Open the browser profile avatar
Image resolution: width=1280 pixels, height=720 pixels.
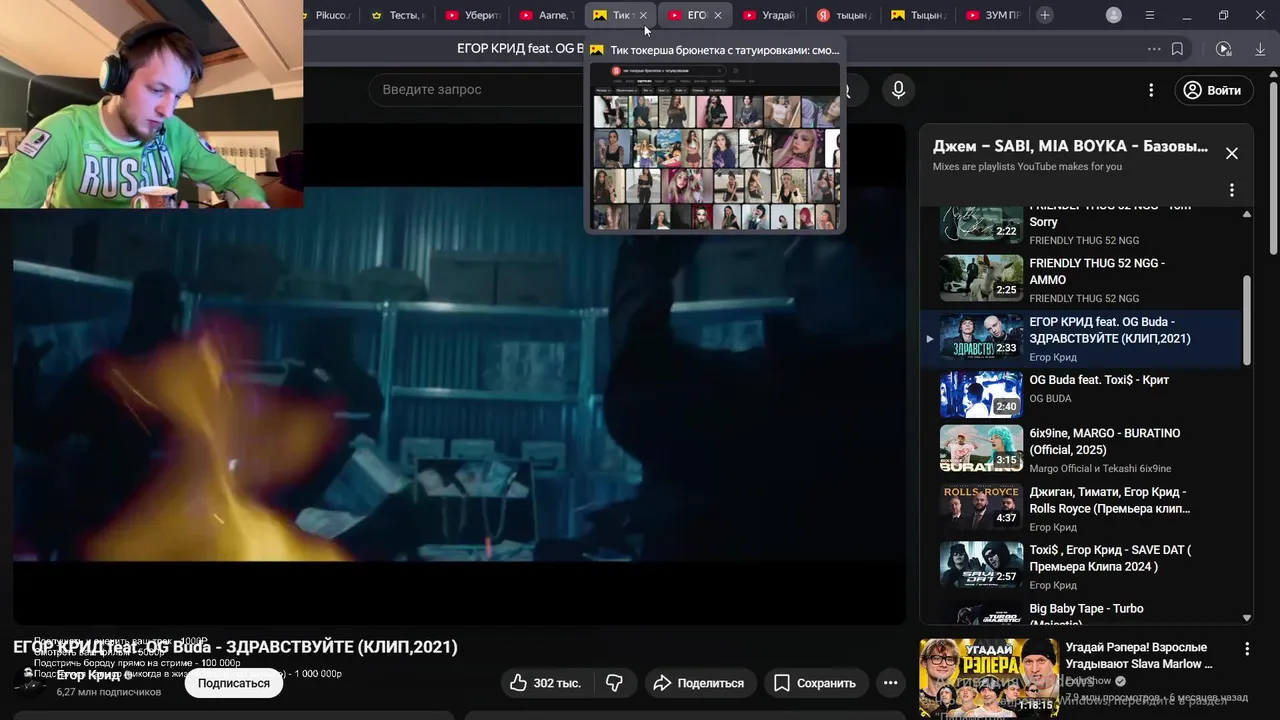[x=1114, y=15]
